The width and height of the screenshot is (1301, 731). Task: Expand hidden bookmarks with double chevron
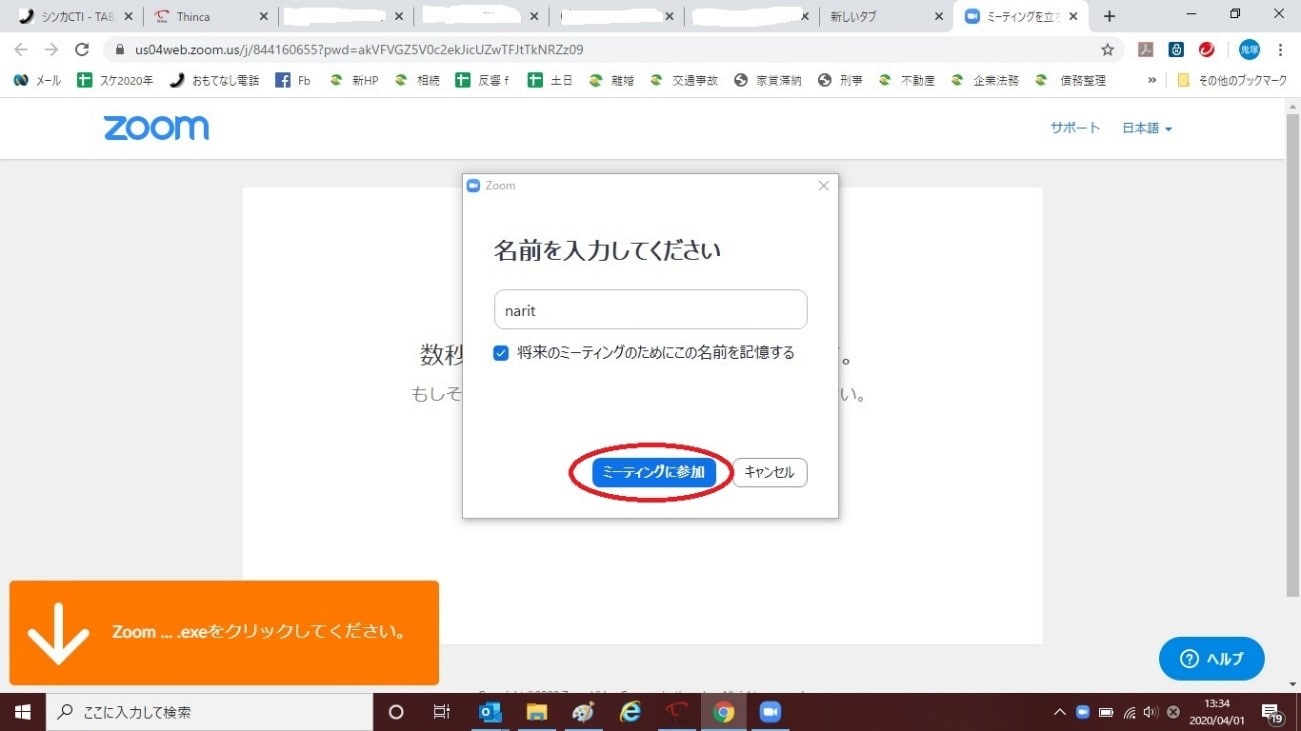pyautogui.click(x=1151, y=80)
